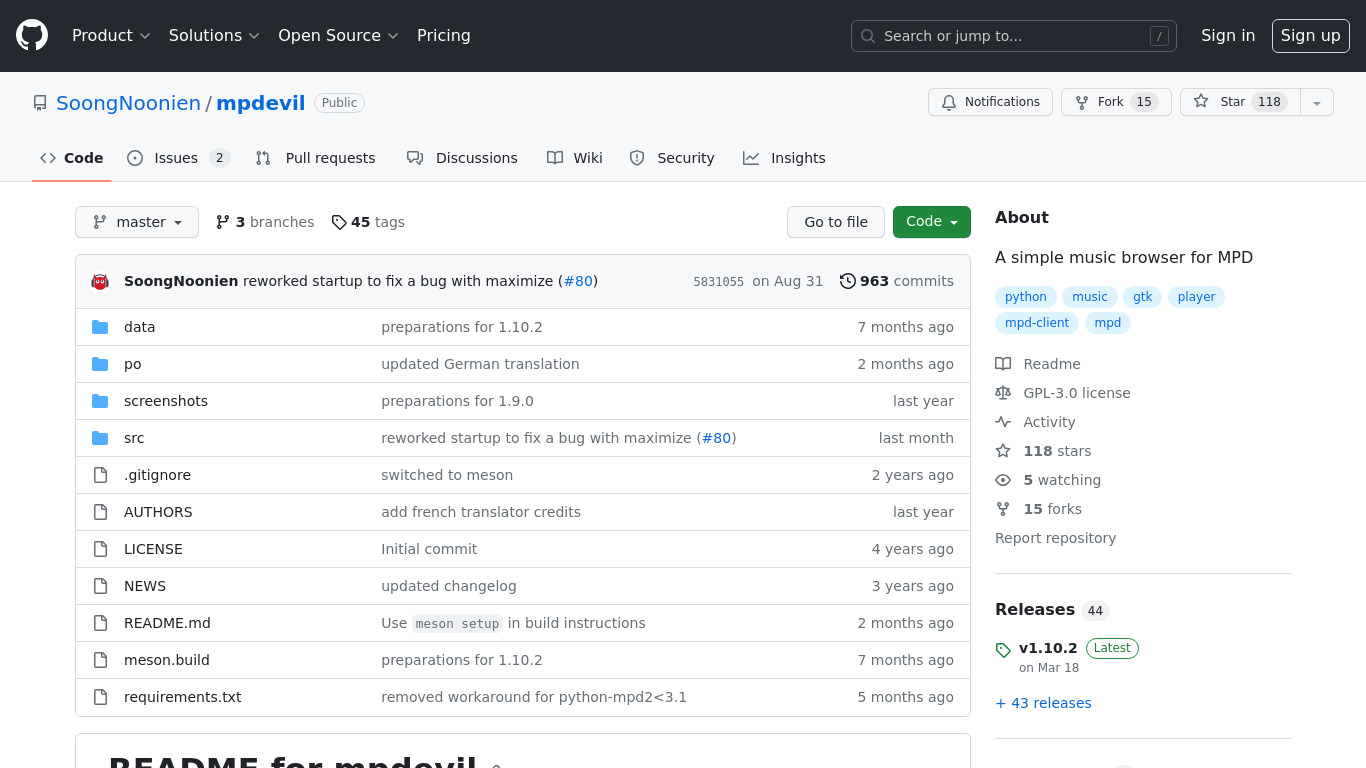
Task: Click the Sign in link
Action: 1228,35
